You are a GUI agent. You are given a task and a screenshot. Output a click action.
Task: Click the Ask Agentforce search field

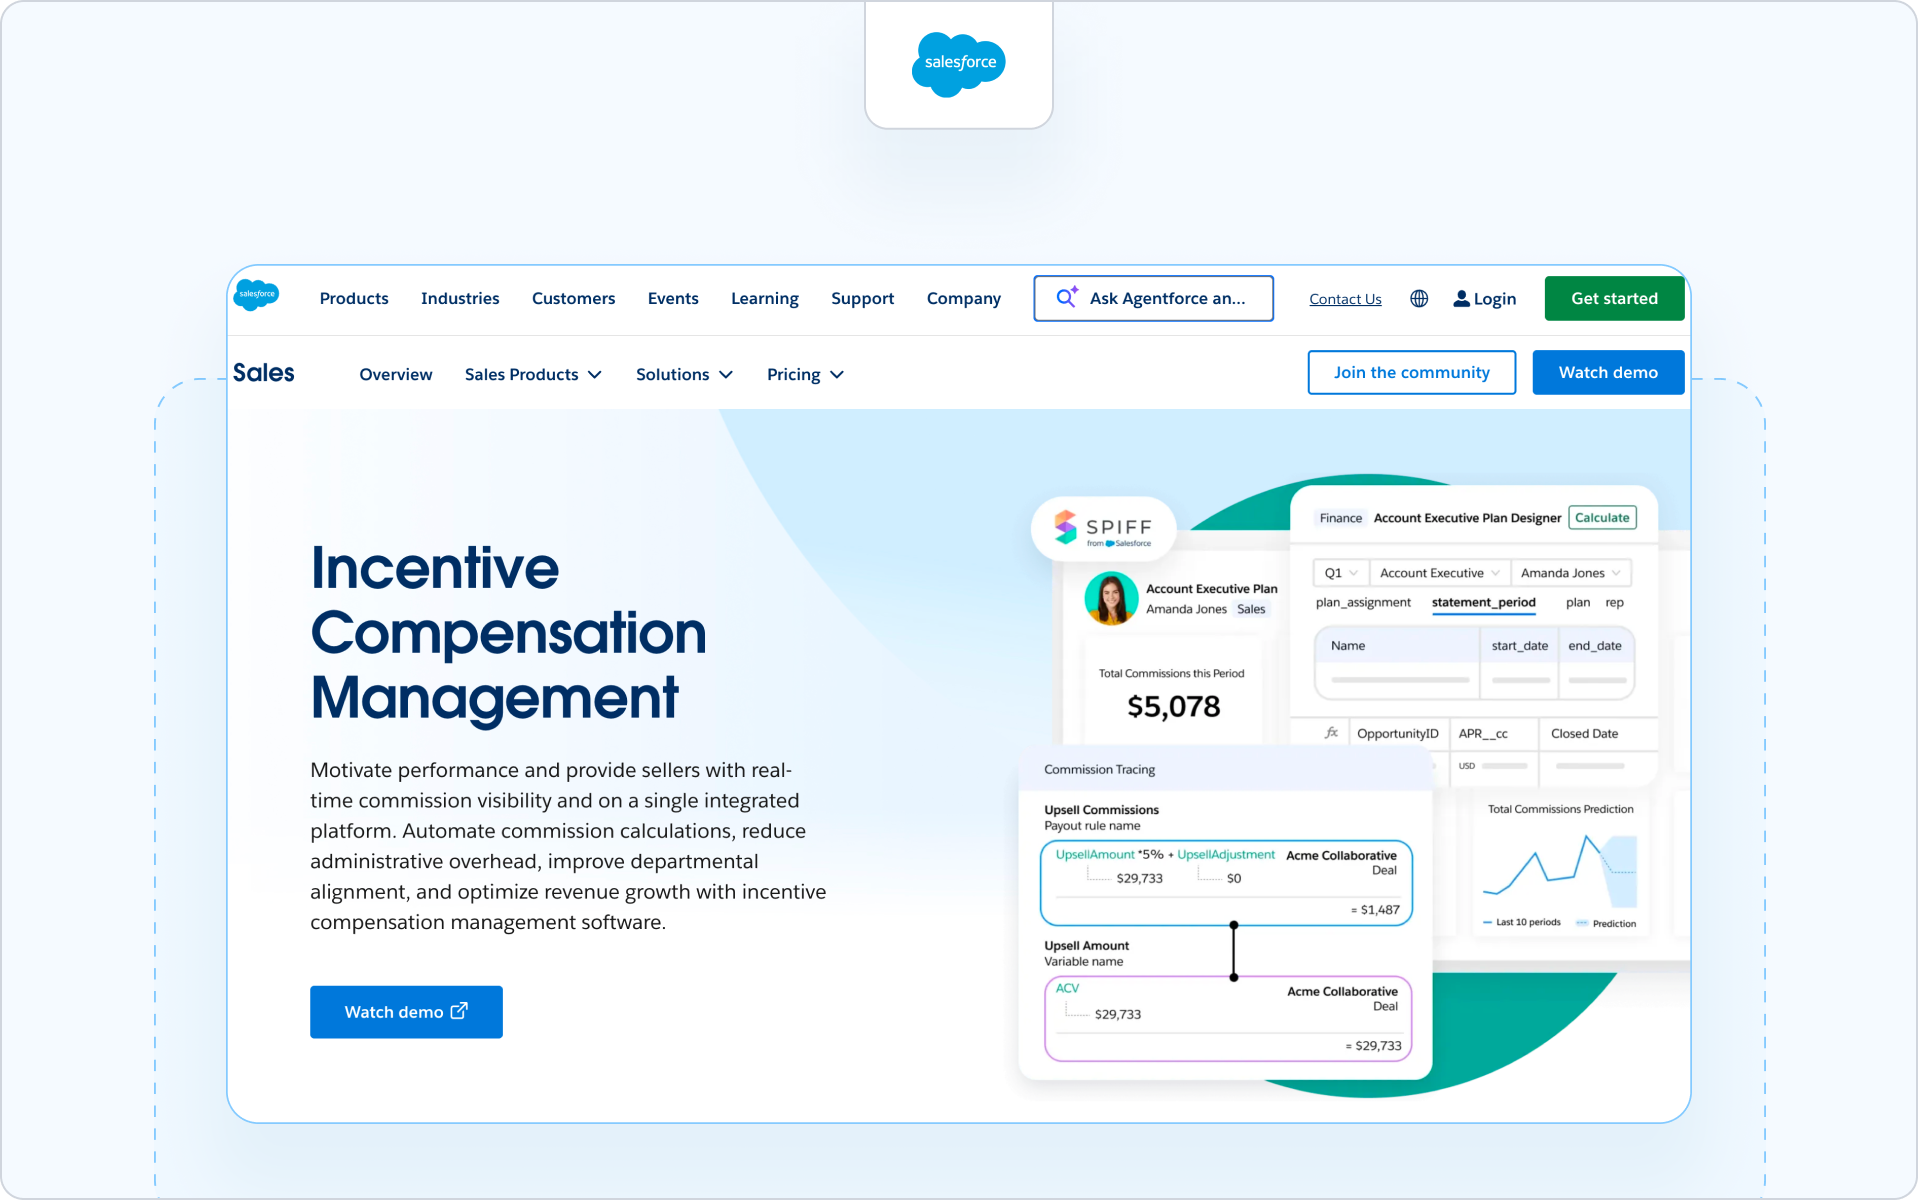[x=1154, y=298]
